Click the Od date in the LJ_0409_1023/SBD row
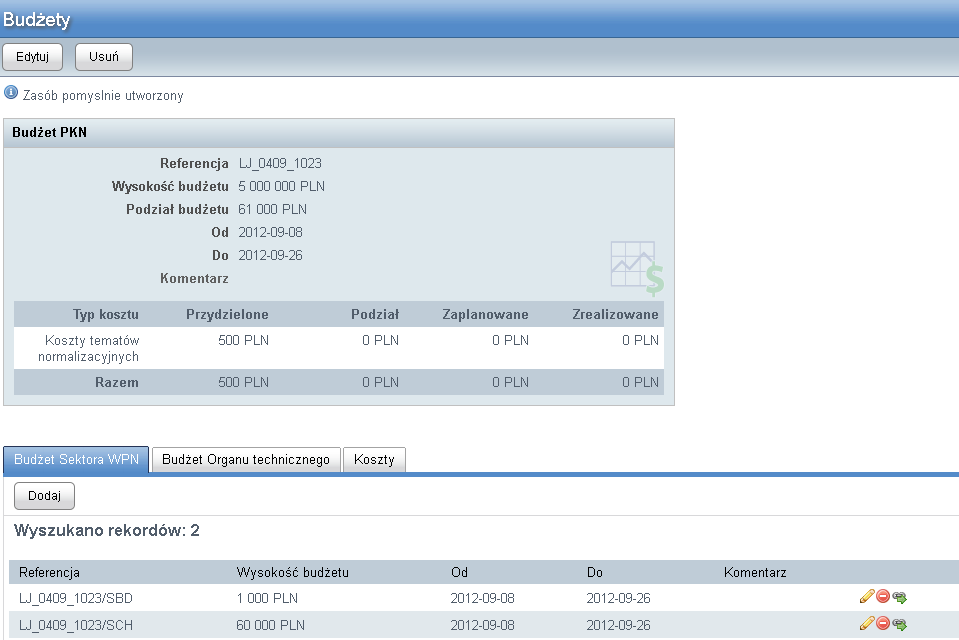 point(483,598)
